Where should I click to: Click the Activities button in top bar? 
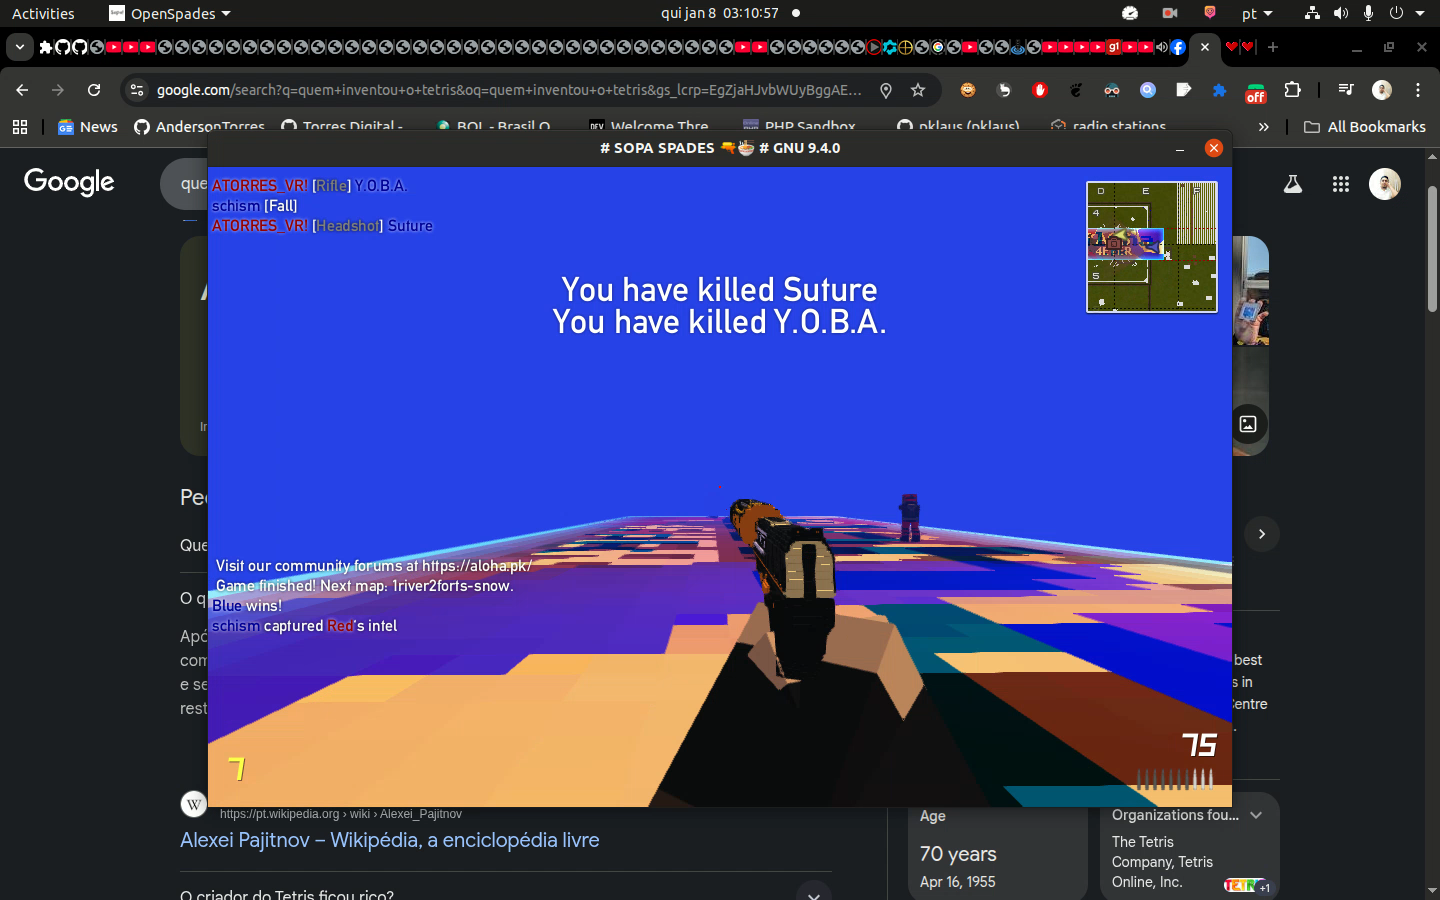[43, 14]
